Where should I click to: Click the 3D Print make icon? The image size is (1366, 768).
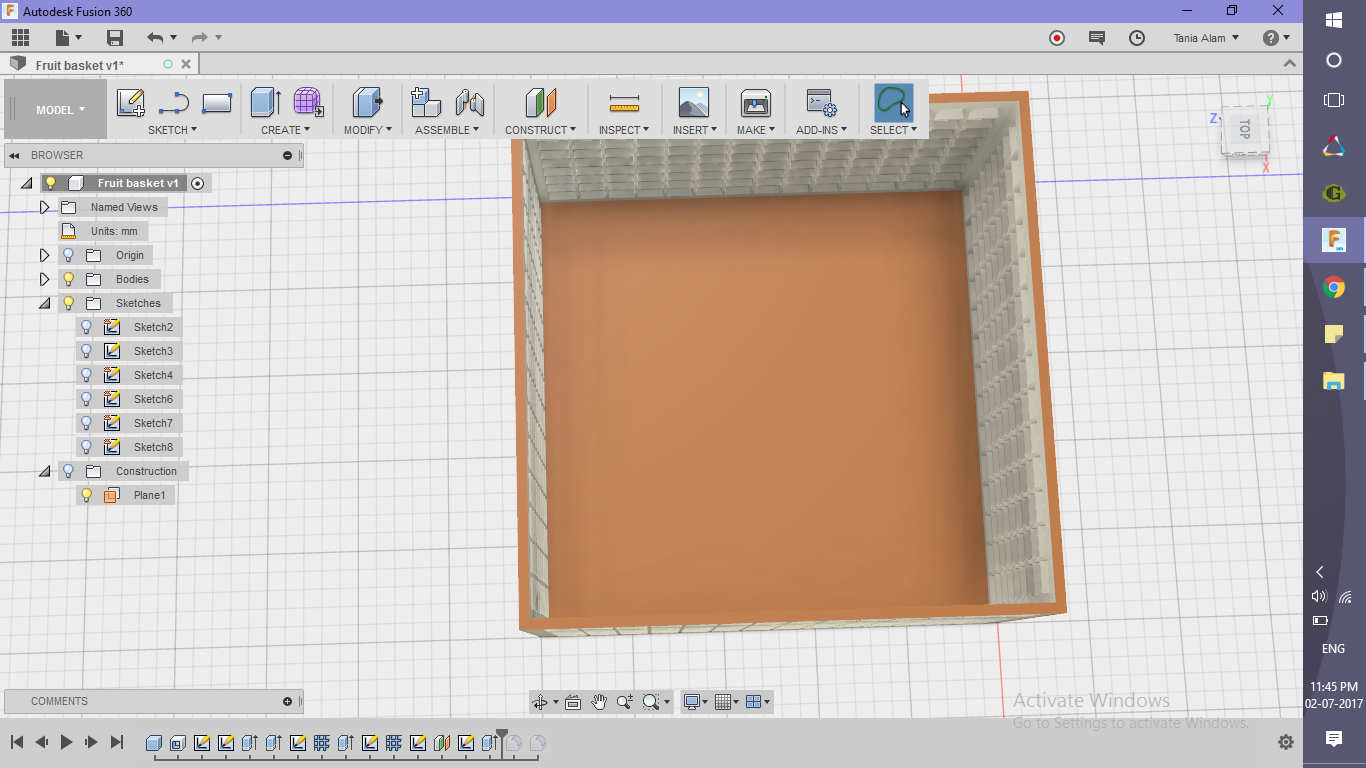[755, 102]
